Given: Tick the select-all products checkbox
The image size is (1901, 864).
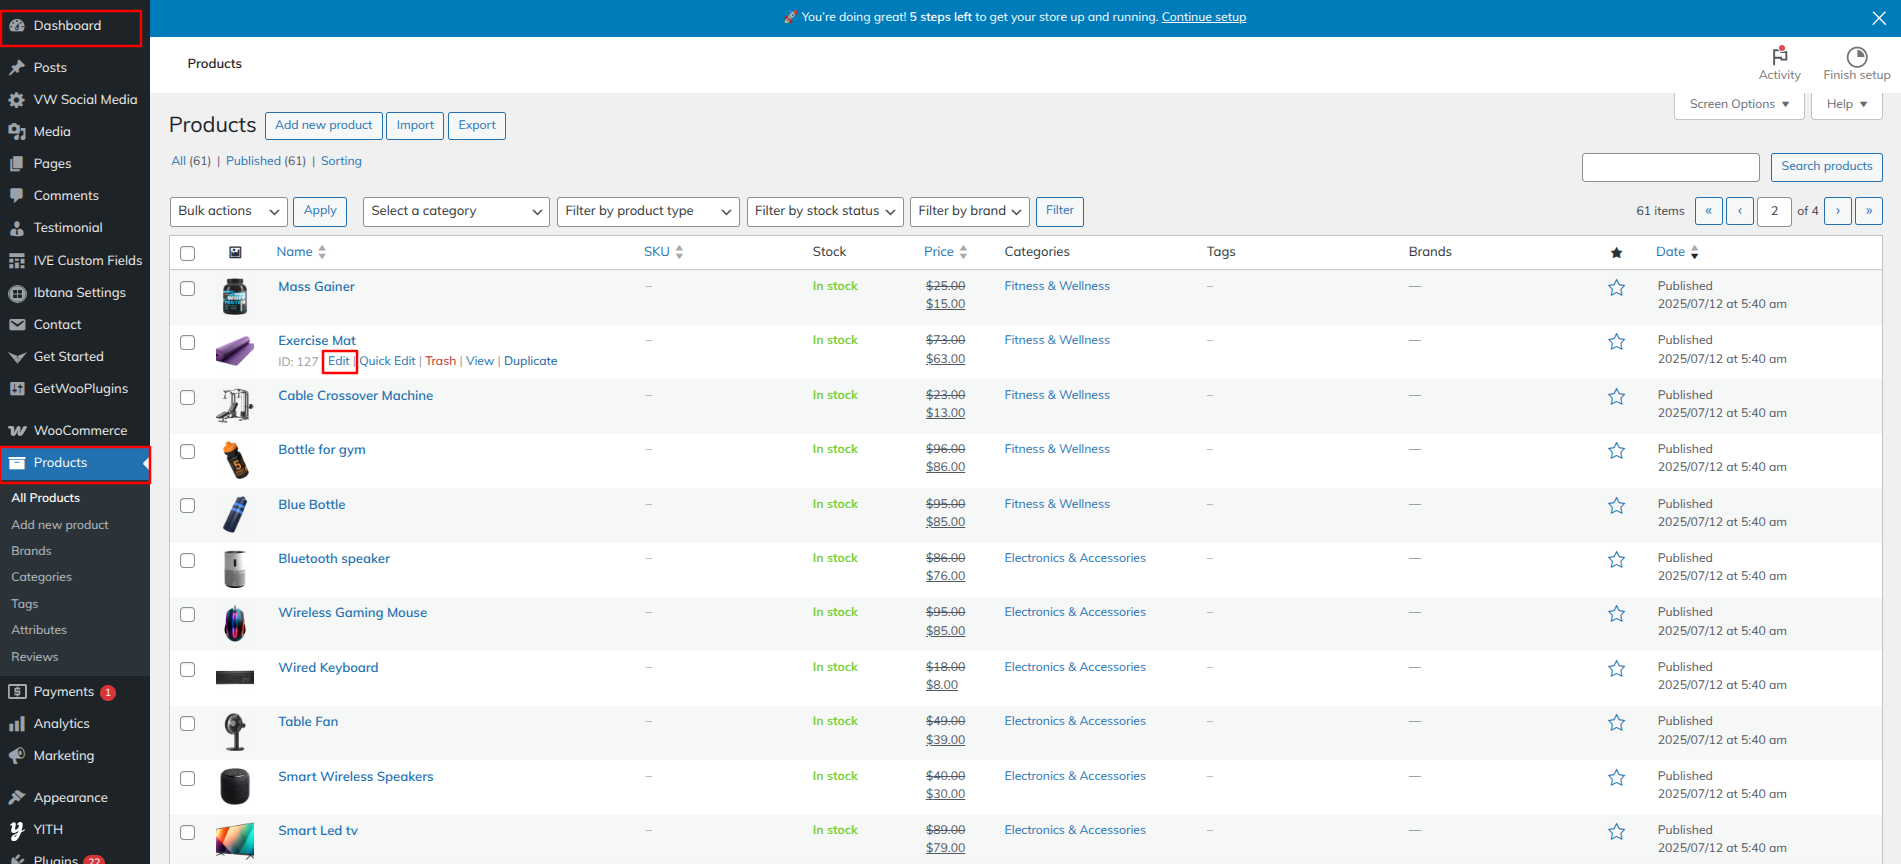Looking at the screenshot, I should pyautogui.click(x=187, y=253).
